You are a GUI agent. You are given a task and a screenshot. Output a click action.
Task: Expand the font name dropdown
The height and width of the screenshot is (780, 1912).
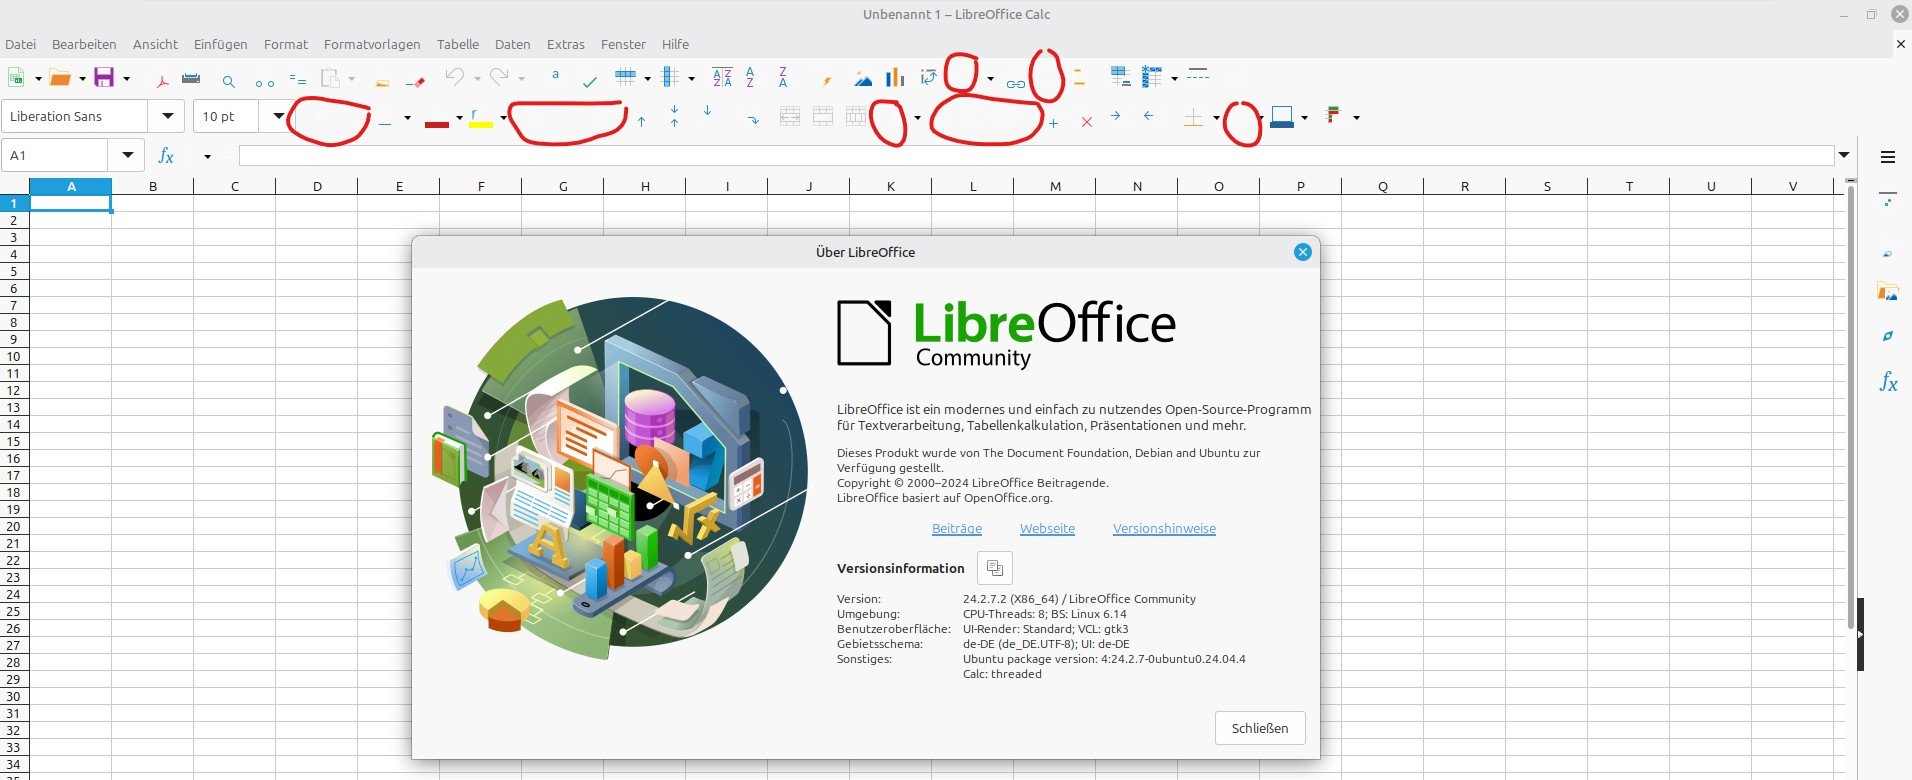pyautogui.click(x=168, y=116)
